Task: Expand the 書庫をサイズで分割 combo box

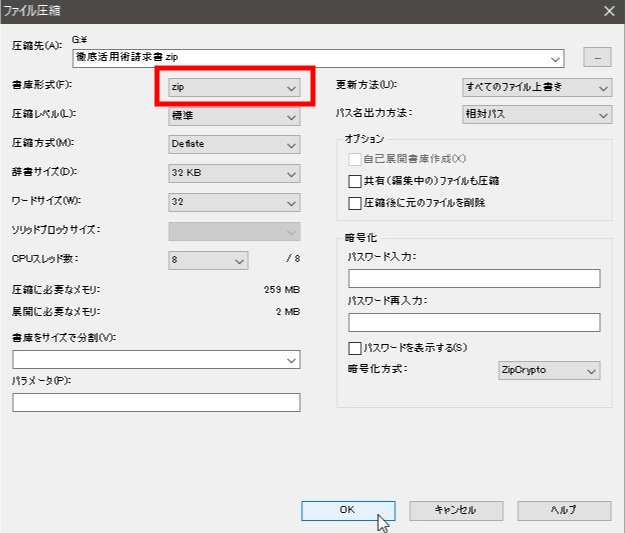Action: coord(156,360)
